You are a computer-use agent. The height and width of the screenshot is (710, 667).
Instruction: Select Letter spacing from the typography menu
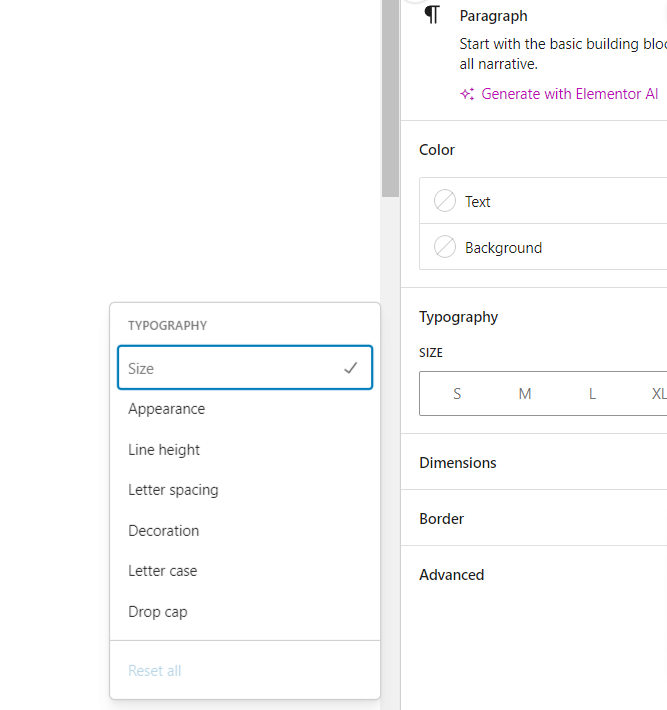(x=244, y=490)
